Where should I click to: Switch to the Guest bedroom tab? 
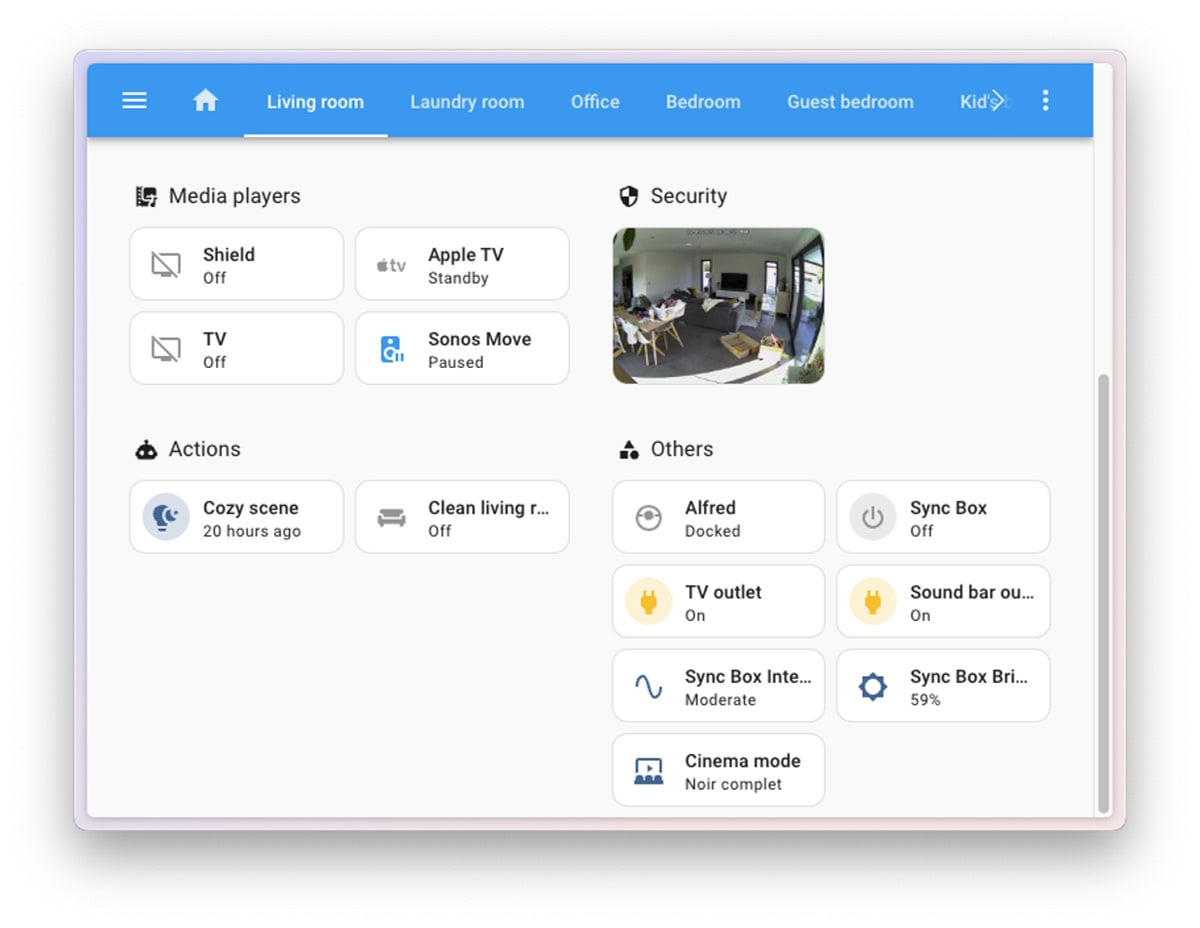pos(849,102)
